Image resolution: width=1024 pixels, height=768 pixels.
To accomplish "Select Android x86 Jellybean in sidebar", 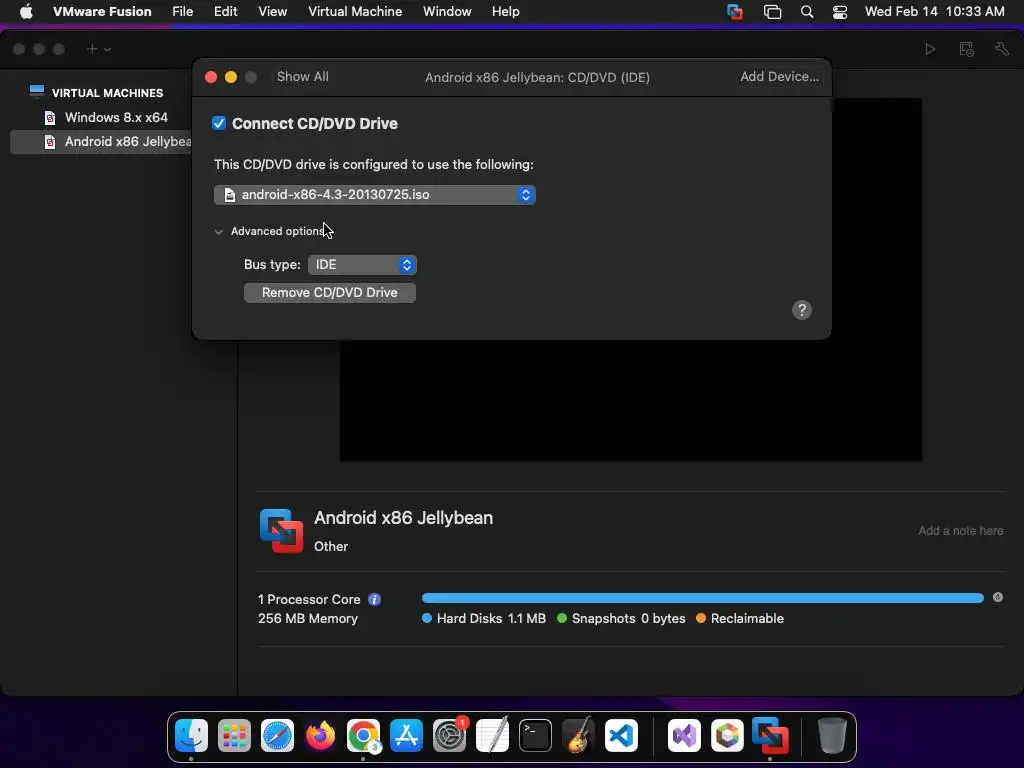I will click(101, 142).
